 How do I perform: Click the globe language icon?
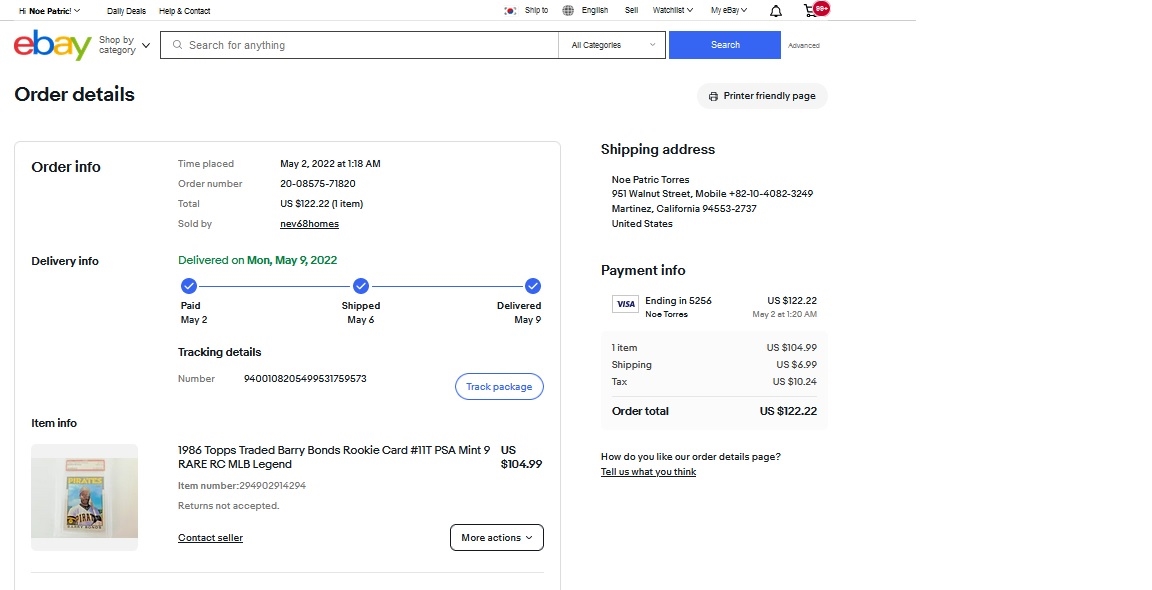[568, 10]
